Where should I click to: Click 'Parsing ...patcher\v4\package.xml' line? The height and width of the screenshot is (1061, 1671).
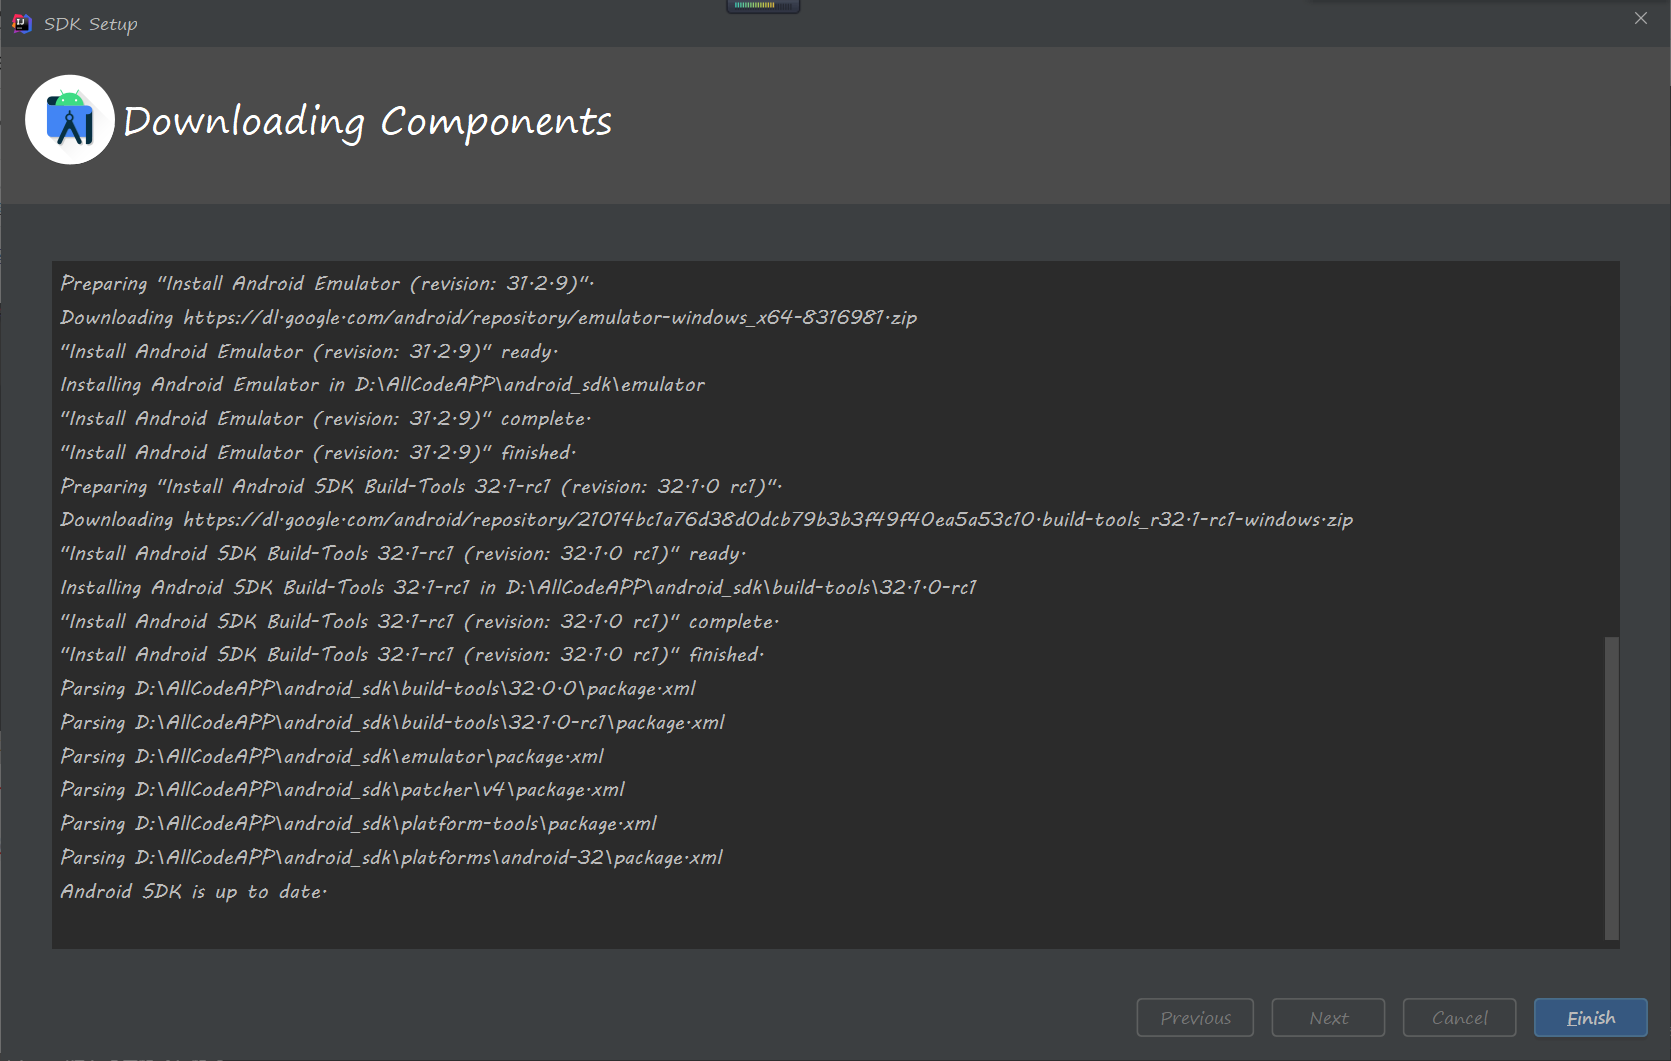[x=342, y=789]
